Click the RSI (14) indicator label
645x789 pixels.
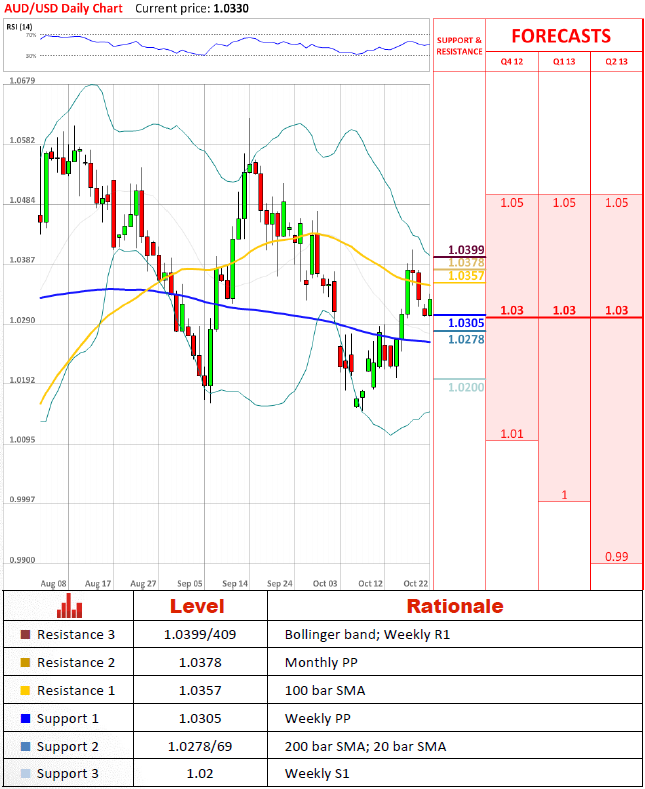[x=17, y=27]
